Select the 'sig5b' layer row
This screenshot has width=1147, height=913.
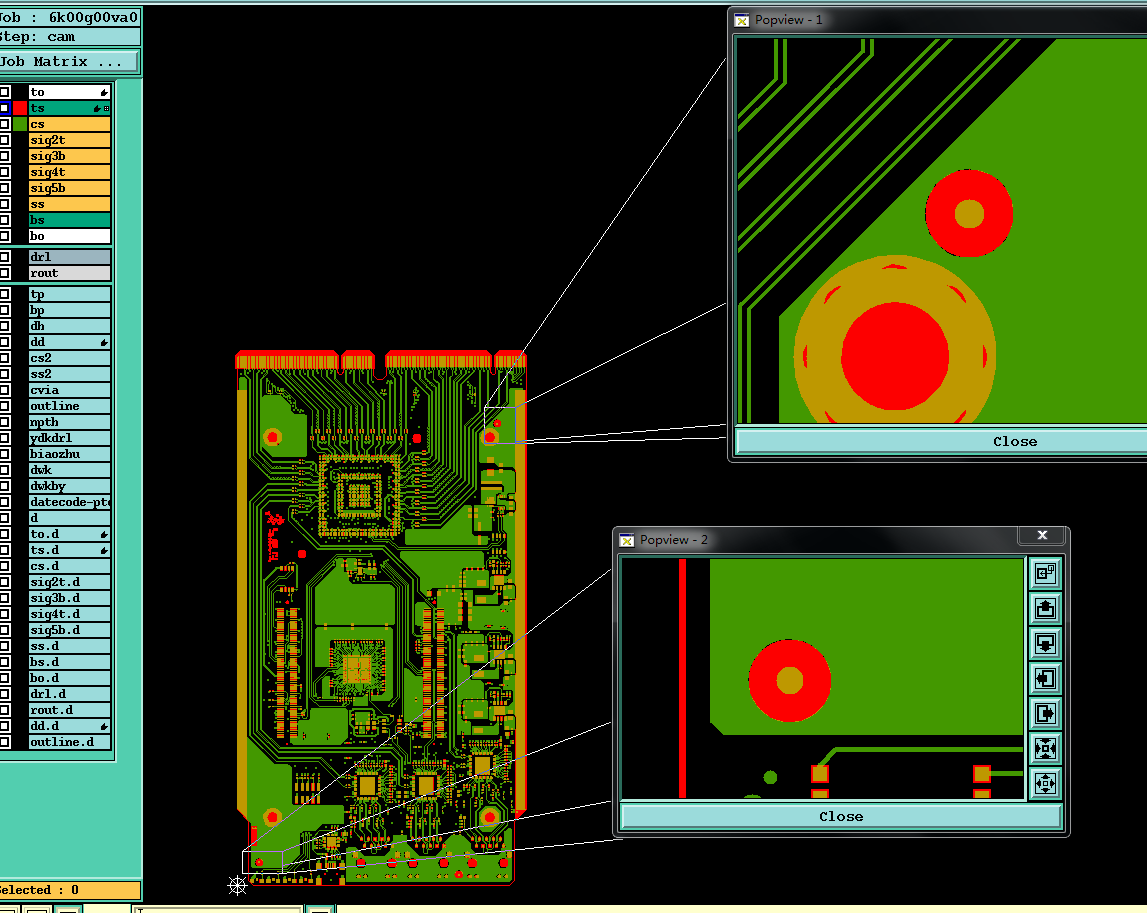click(69, 188)
